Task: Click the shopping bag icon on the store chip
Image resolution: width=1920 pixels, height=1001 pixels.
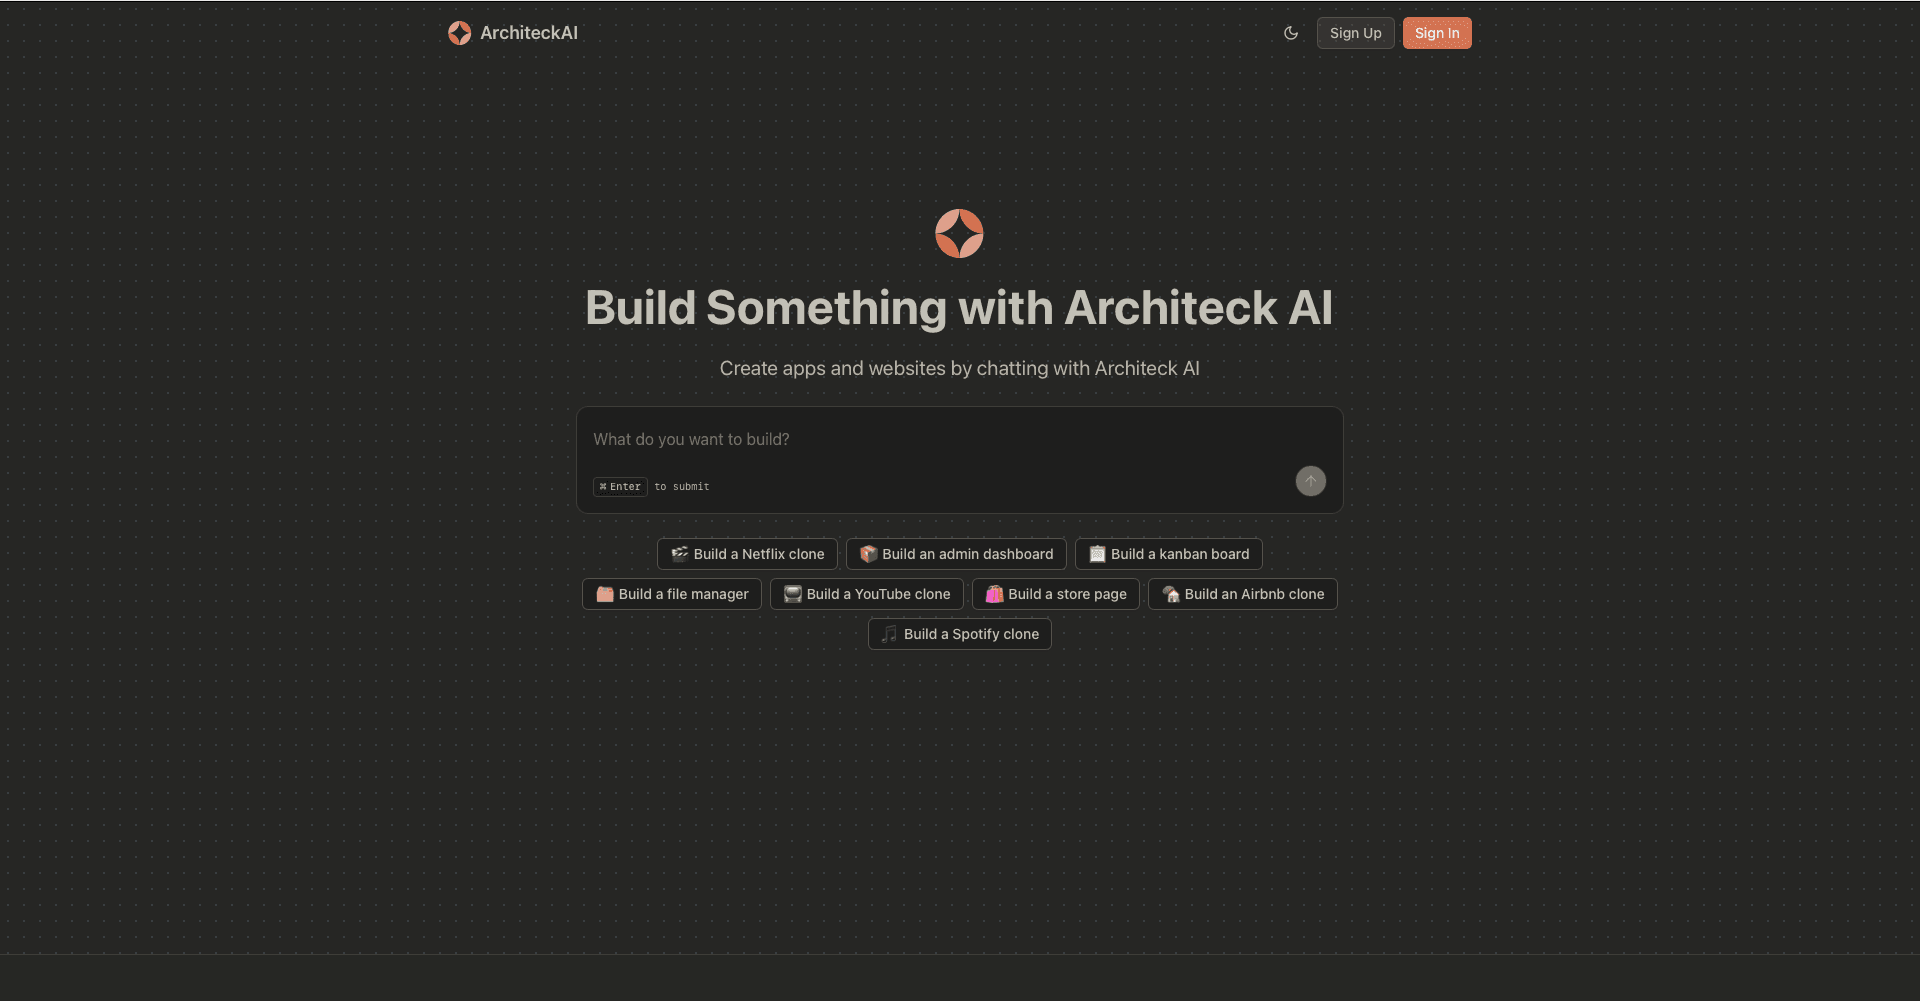Action: [x=993, y=593]
